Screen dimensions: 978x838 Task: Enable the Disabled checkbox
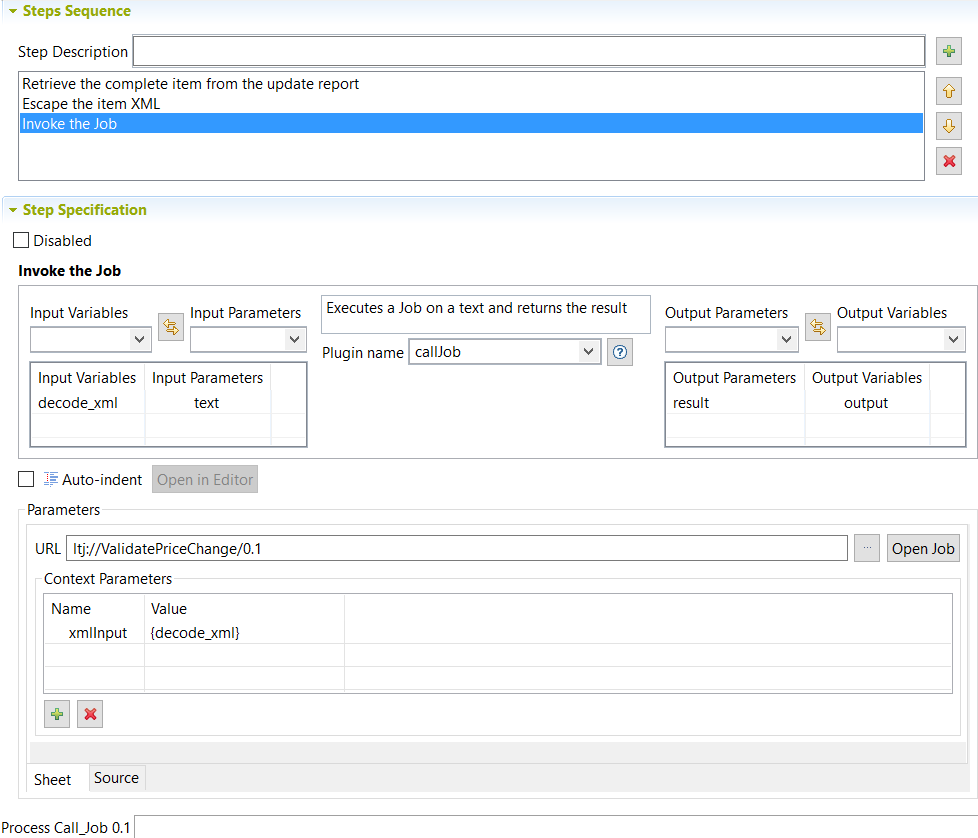pos(21,241)
